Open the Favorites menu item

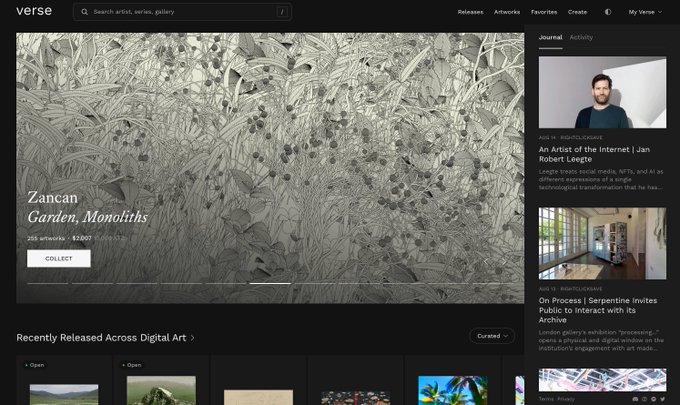tap(544, 12)
